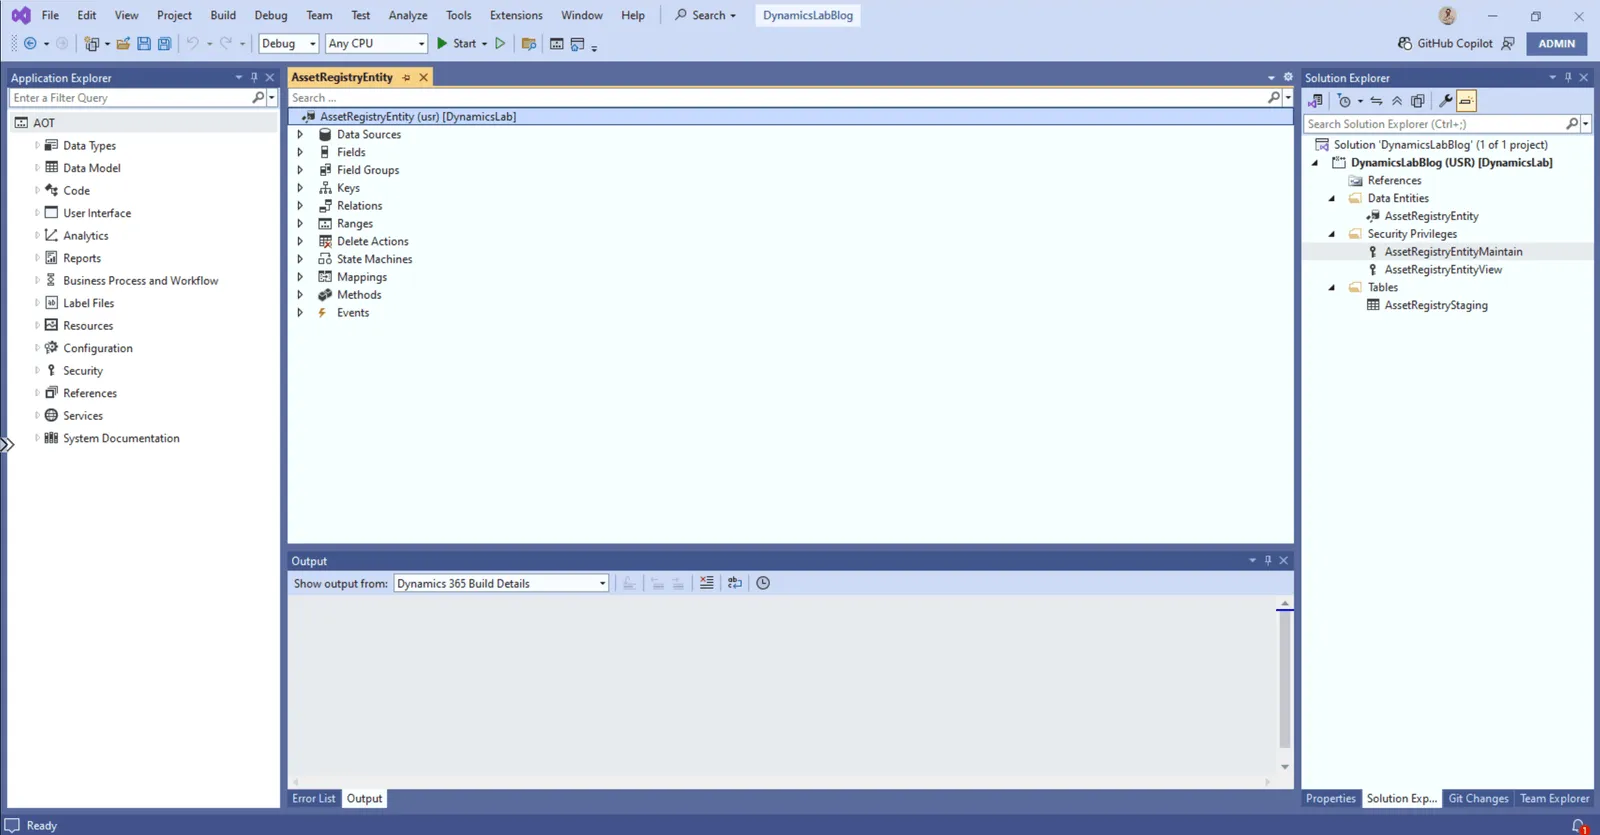Click the green Start button

pyautogui.click(x=456, y=44)
